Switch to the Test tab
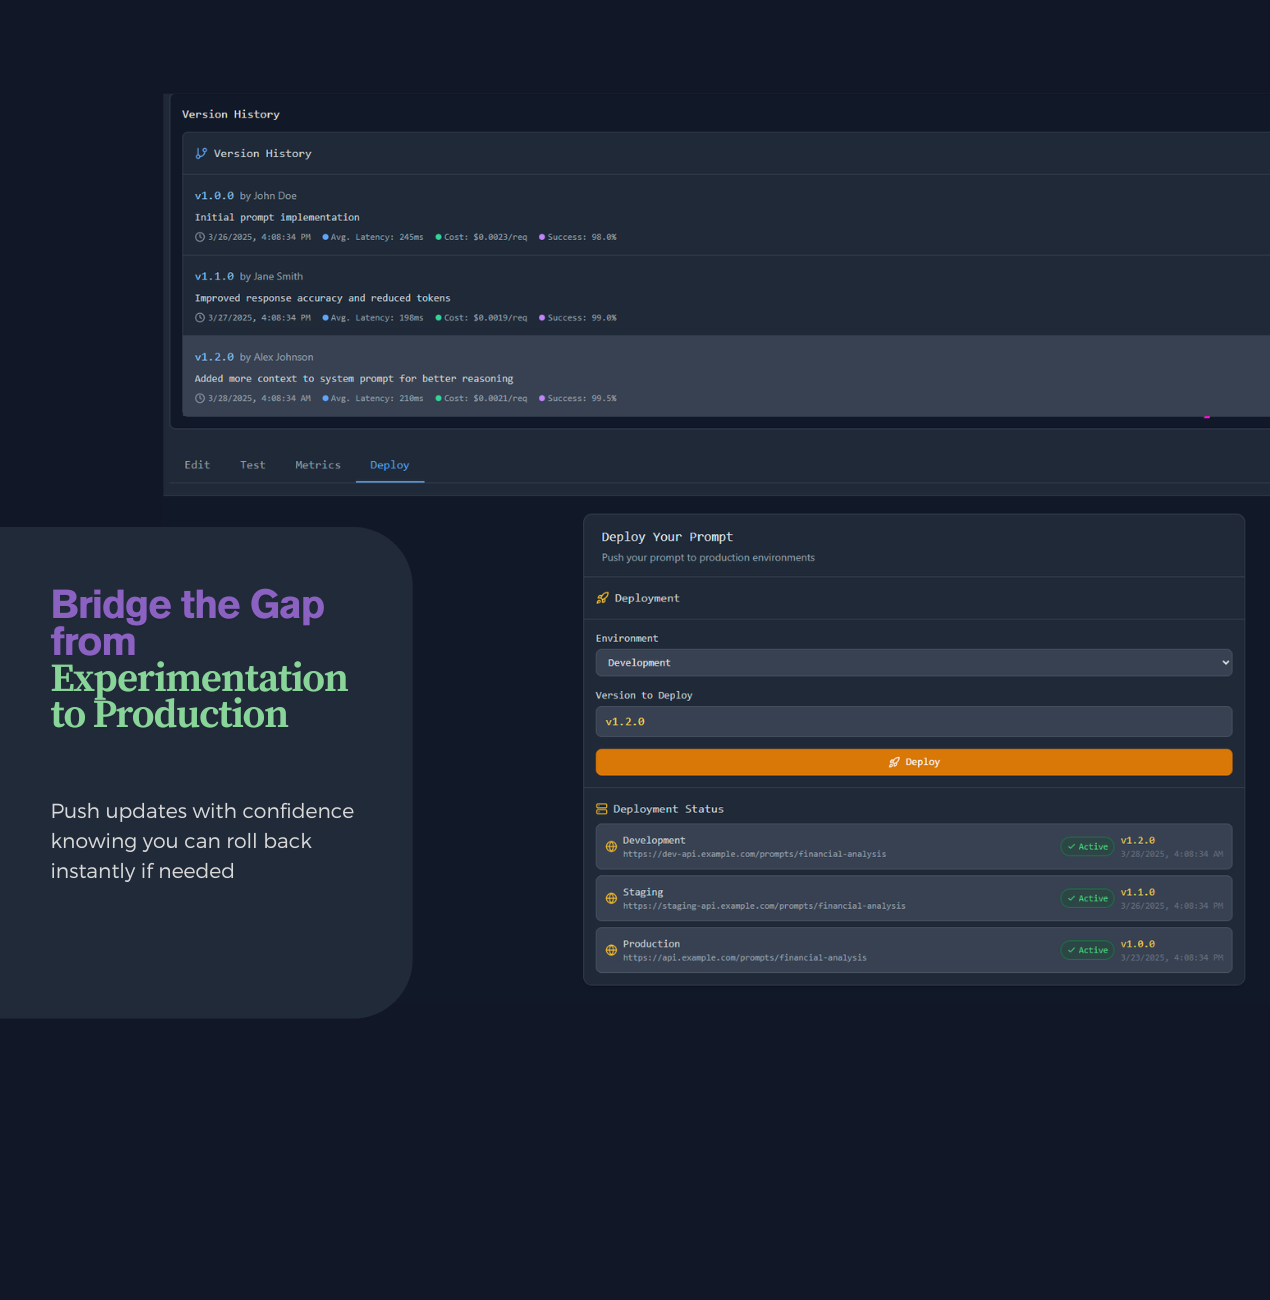The width and height of the screenshot is (1270, 1300). pyautogui.click(x=253, y=465)
